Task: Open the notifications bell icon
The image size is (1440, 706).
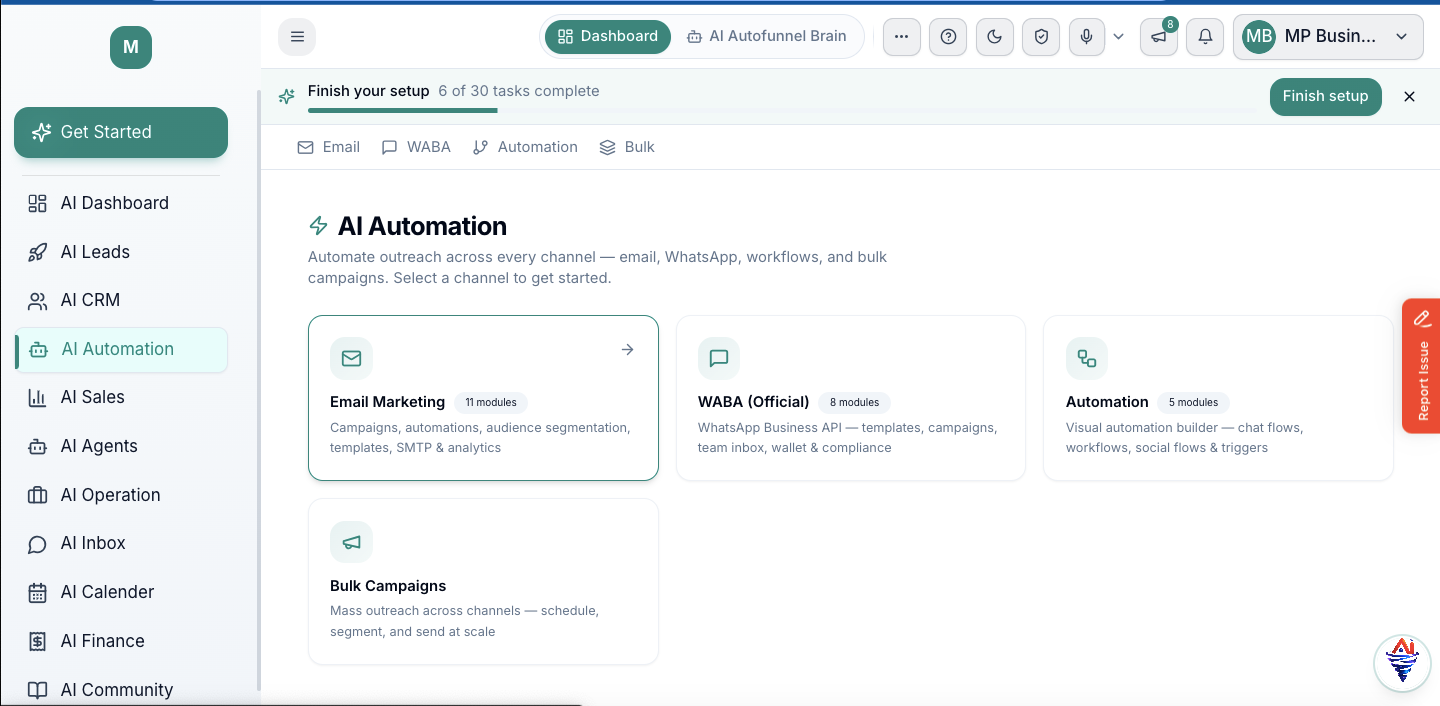Action: point(1205,37)
